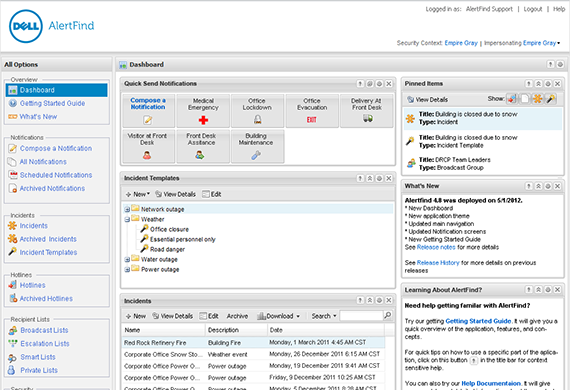The height and width of the screenshot is (390, 570).
Task: Collapse the Incident Templates panel
Action: 370,178
